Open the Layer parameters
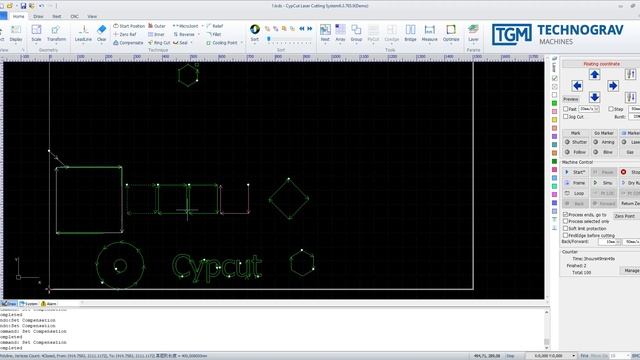 [473, 33]
